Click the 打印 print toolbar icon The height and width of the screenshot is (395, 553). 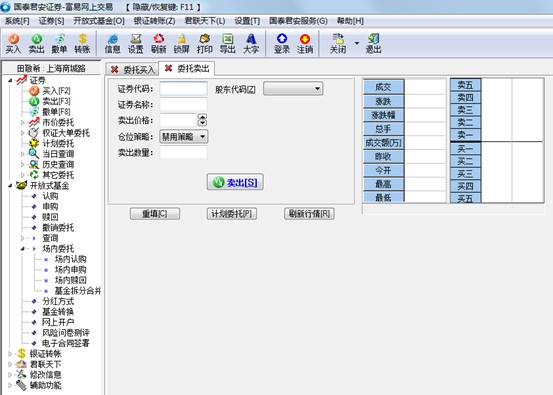[x=205, y=44]
